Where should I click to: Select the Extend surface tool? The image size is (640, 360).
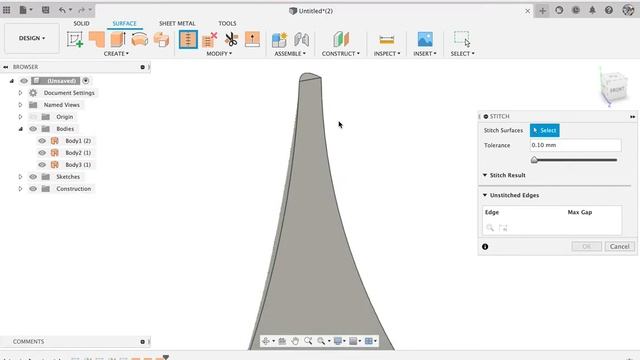(x=252, y=40)
